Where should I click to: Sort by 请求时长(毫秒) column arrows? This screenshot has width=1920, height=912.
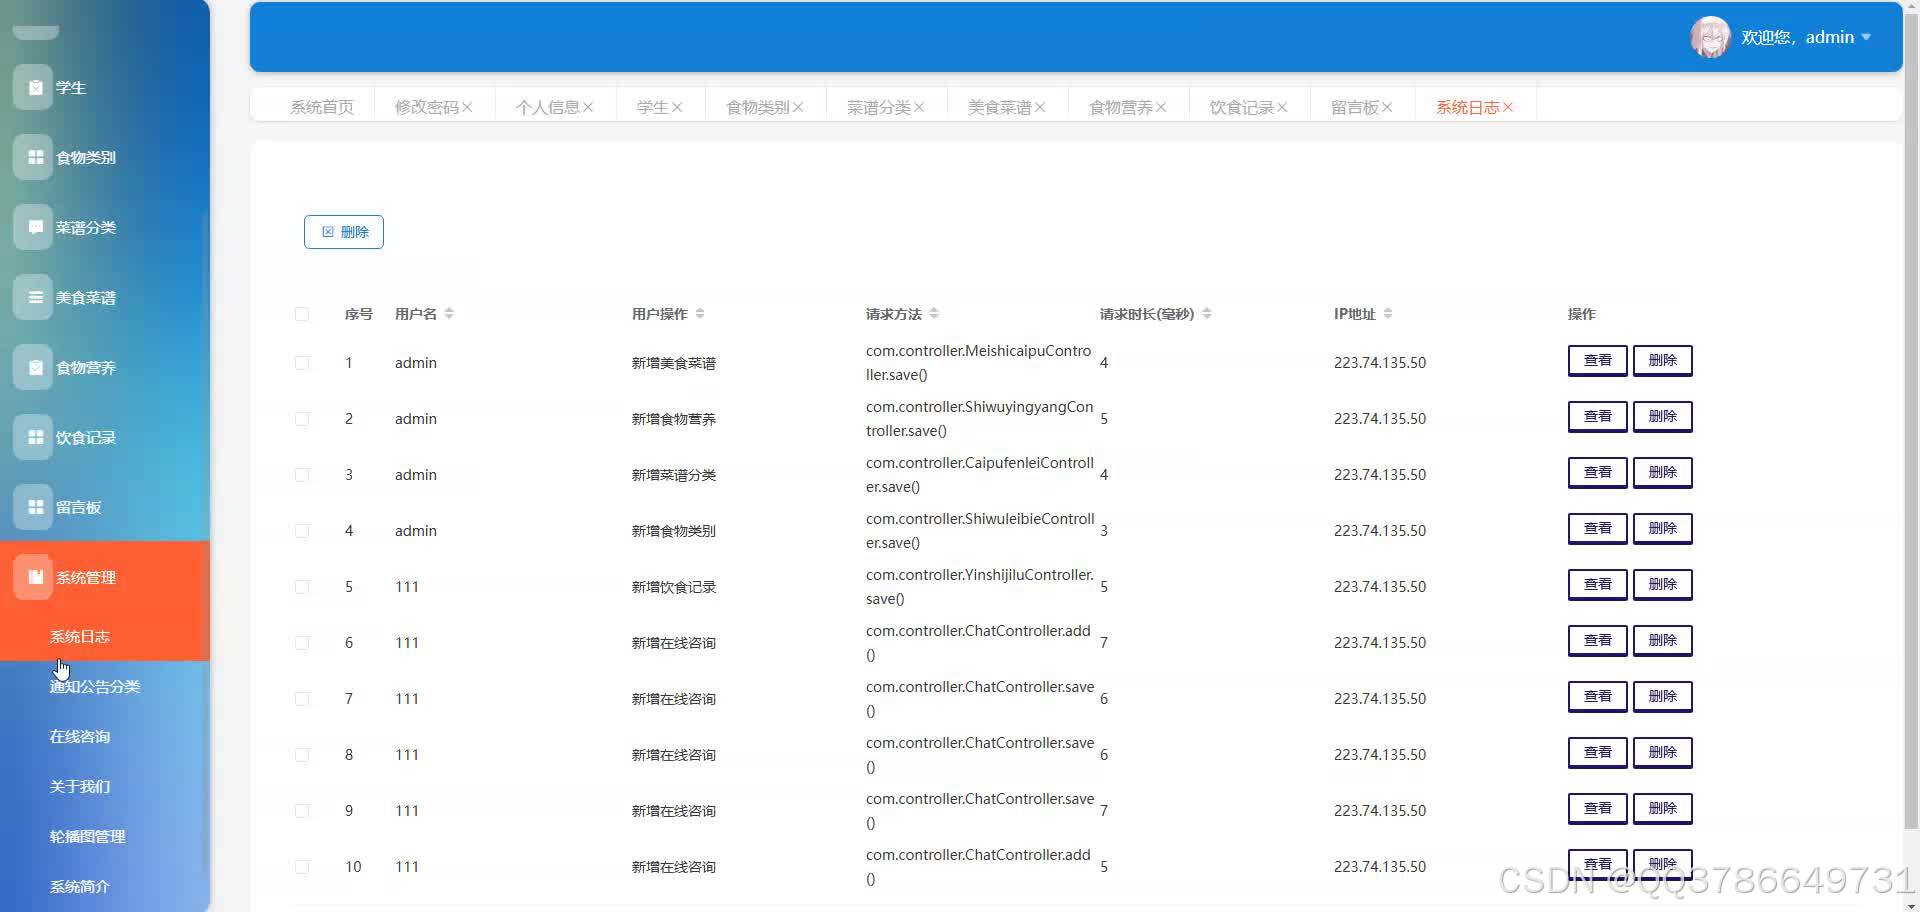click(x=1207, y=314)
